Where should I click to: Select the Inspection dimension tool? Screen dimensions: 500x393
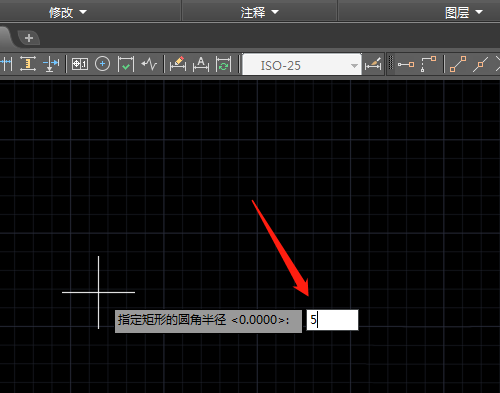click(126, 64)
